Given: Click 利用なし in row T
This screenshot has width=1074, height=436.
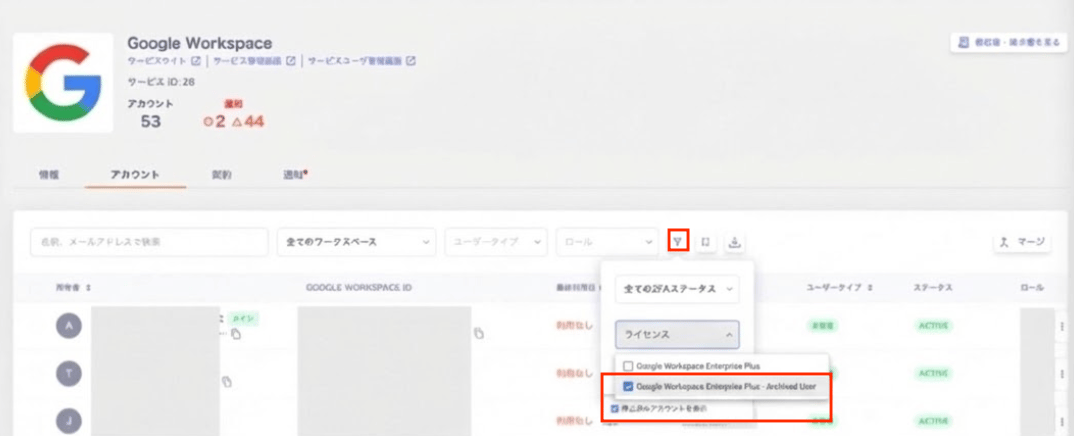Looking at the screenshot, I should click(x=574, y=374).
